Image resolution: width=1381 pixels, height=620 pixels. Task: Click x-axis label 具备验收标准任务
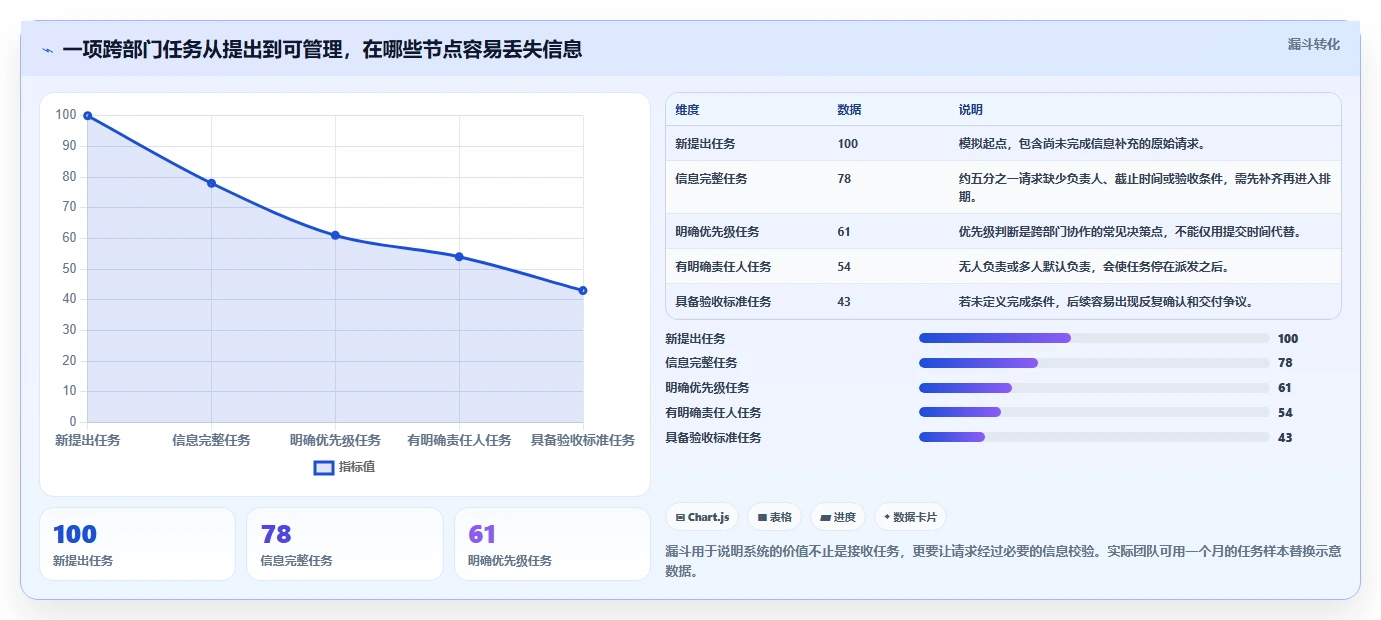[583, 440]
